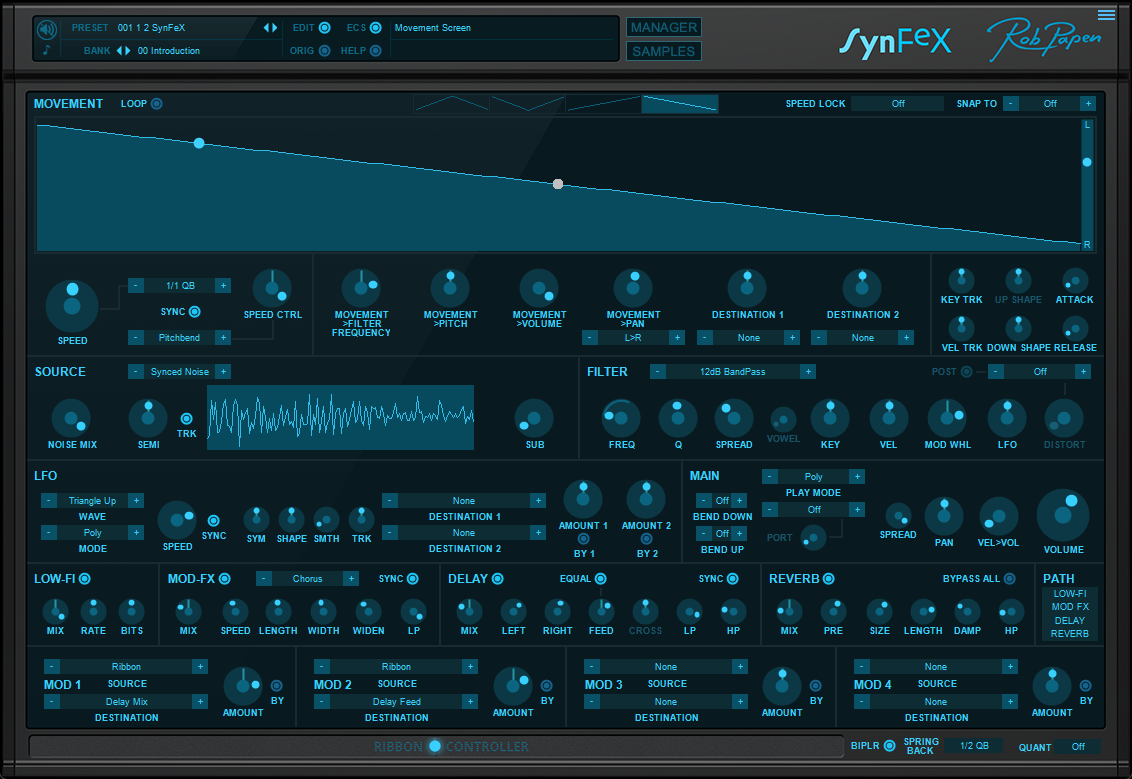Image resolution: width=1132 pixels, height=779 pixels.
Task: Open the SAMPLES tab
Action: [x=663, y=51]
